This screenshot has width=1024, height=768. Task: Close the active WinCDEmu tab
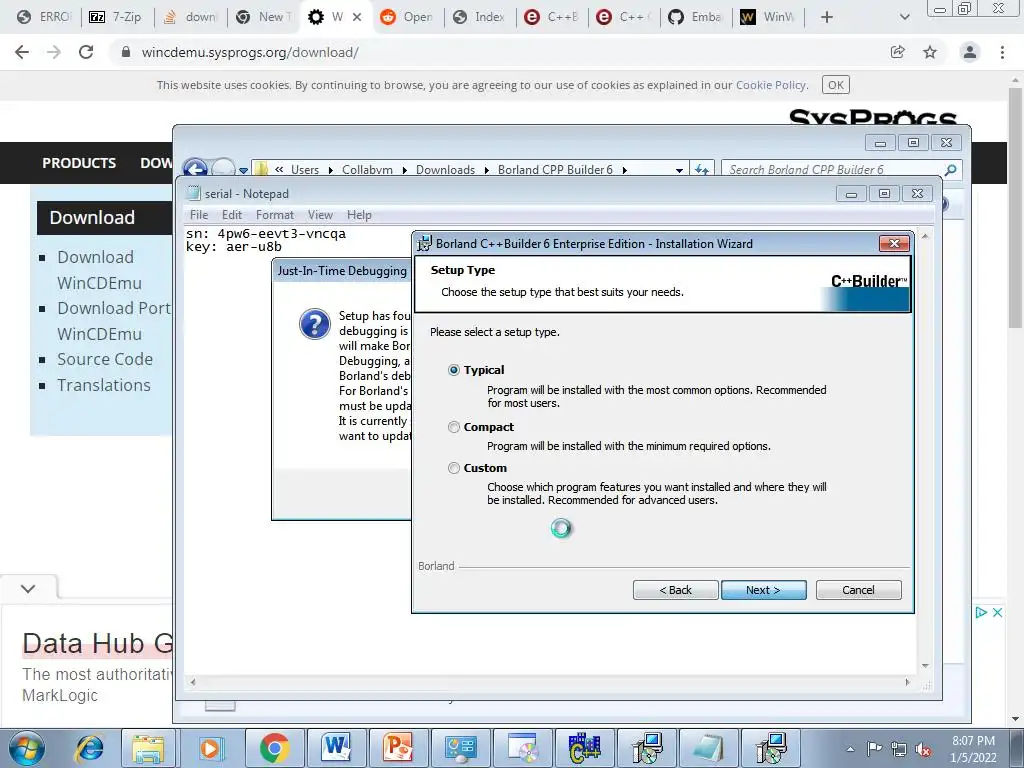click(357, 17)
